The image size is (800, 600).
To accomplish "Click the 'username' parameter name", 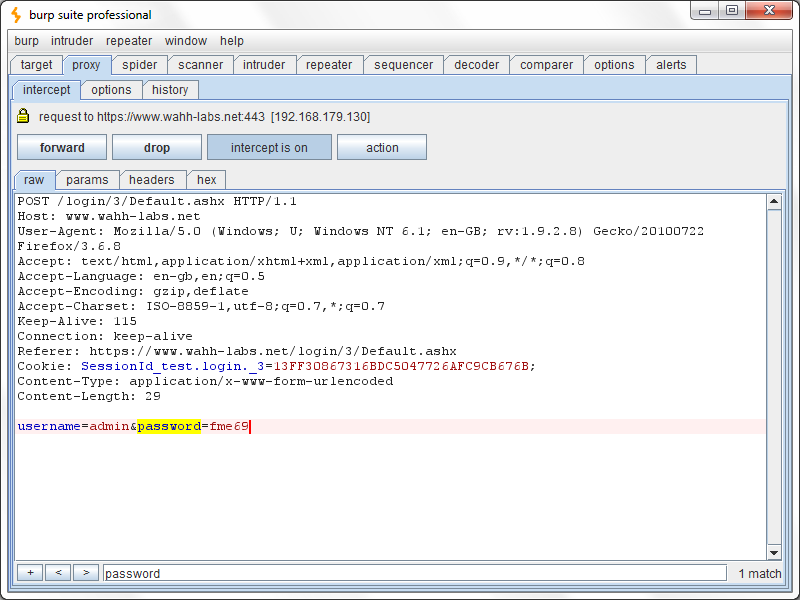I will click(x=49, y=426).
